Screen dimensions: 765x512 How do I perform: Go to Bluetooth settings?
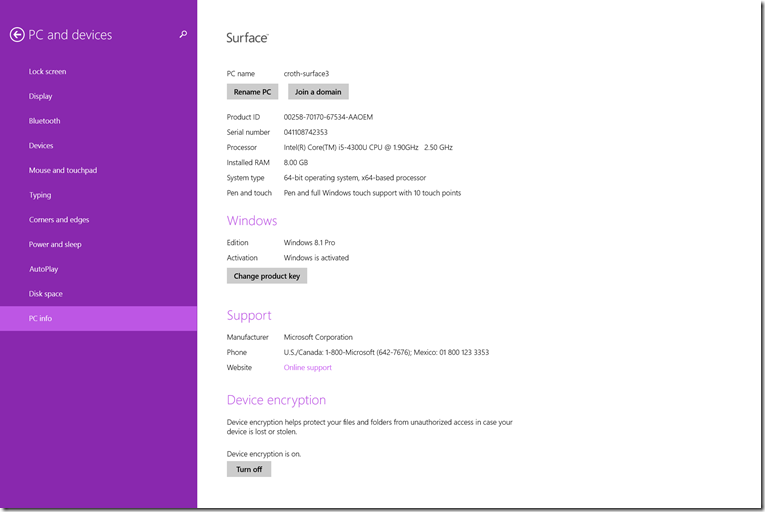click(x=44, y=121)
